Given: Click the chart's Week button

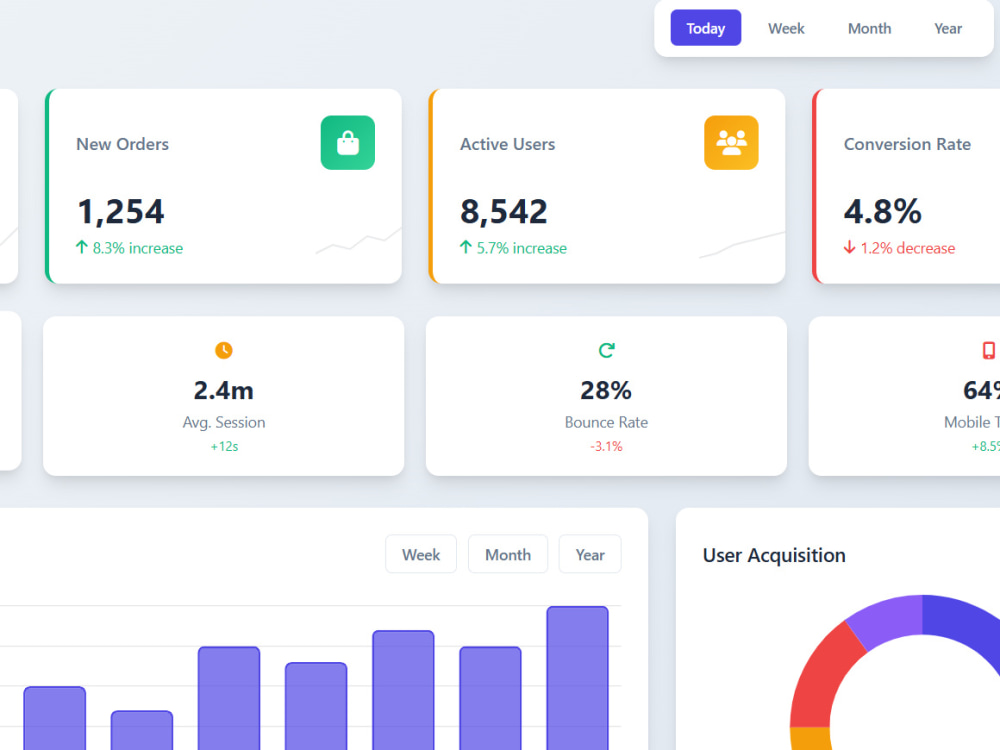Looking at the screenshot, I should pos(421,554).
